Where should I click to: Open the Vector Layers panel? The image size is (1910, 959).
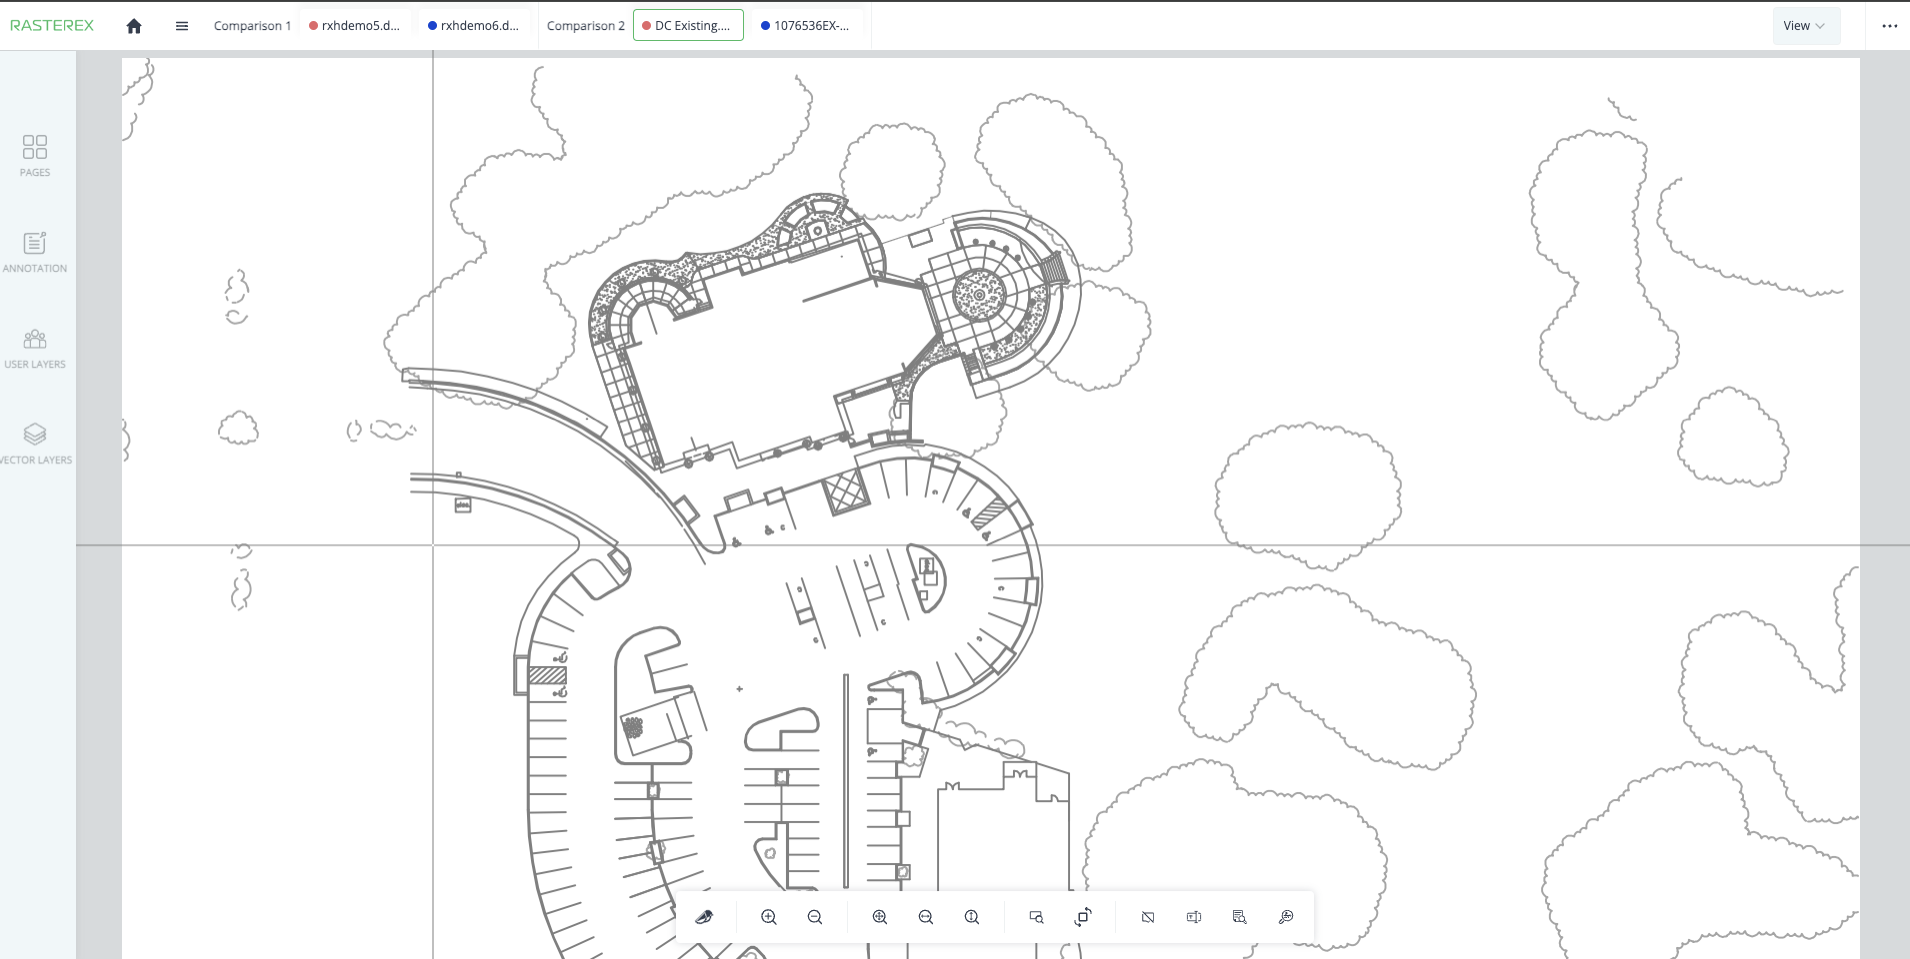[35, 444]
